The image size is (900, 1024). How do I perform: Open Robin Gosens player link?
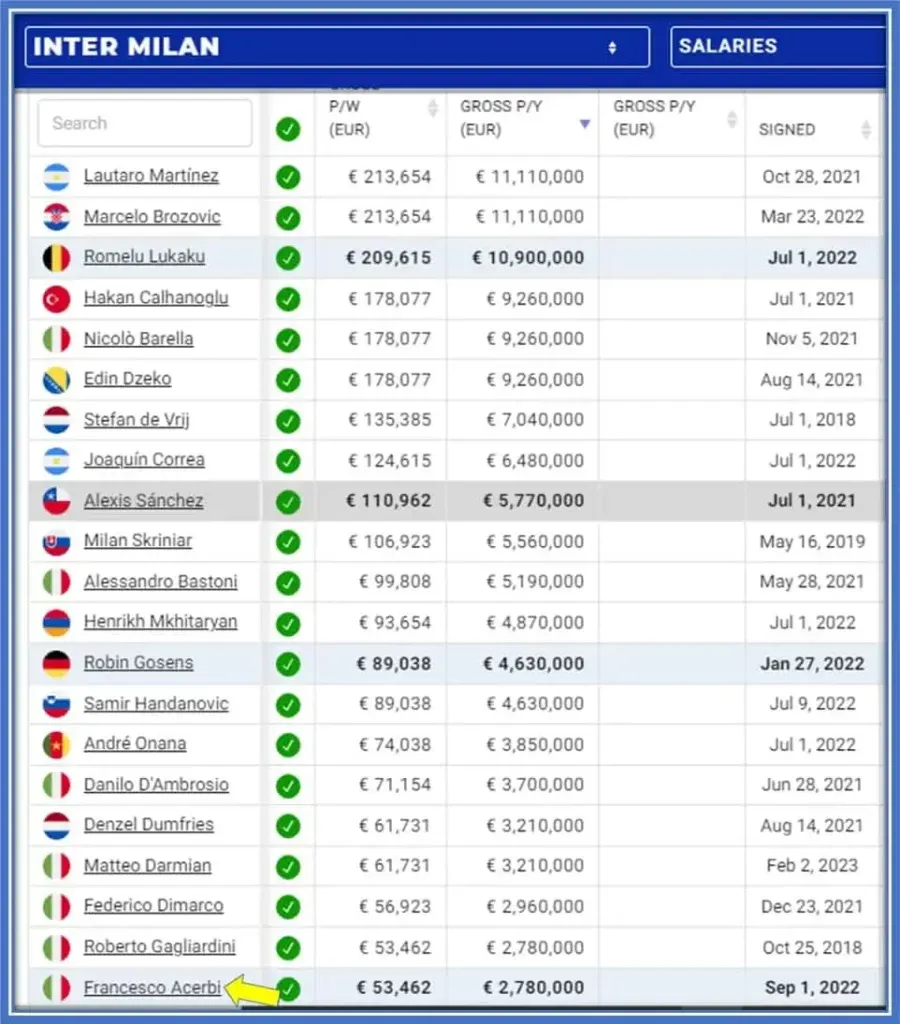tap(138, 662)
